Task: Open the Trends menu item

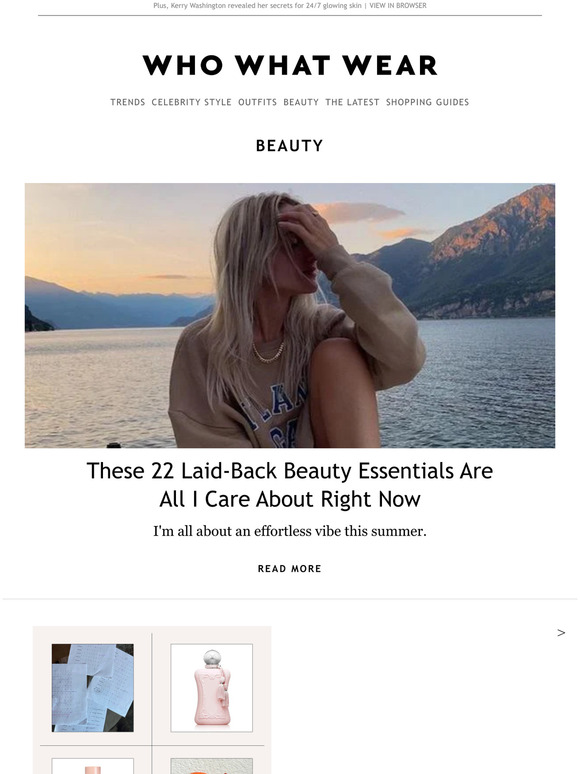Action: click(x=128, y=102)
